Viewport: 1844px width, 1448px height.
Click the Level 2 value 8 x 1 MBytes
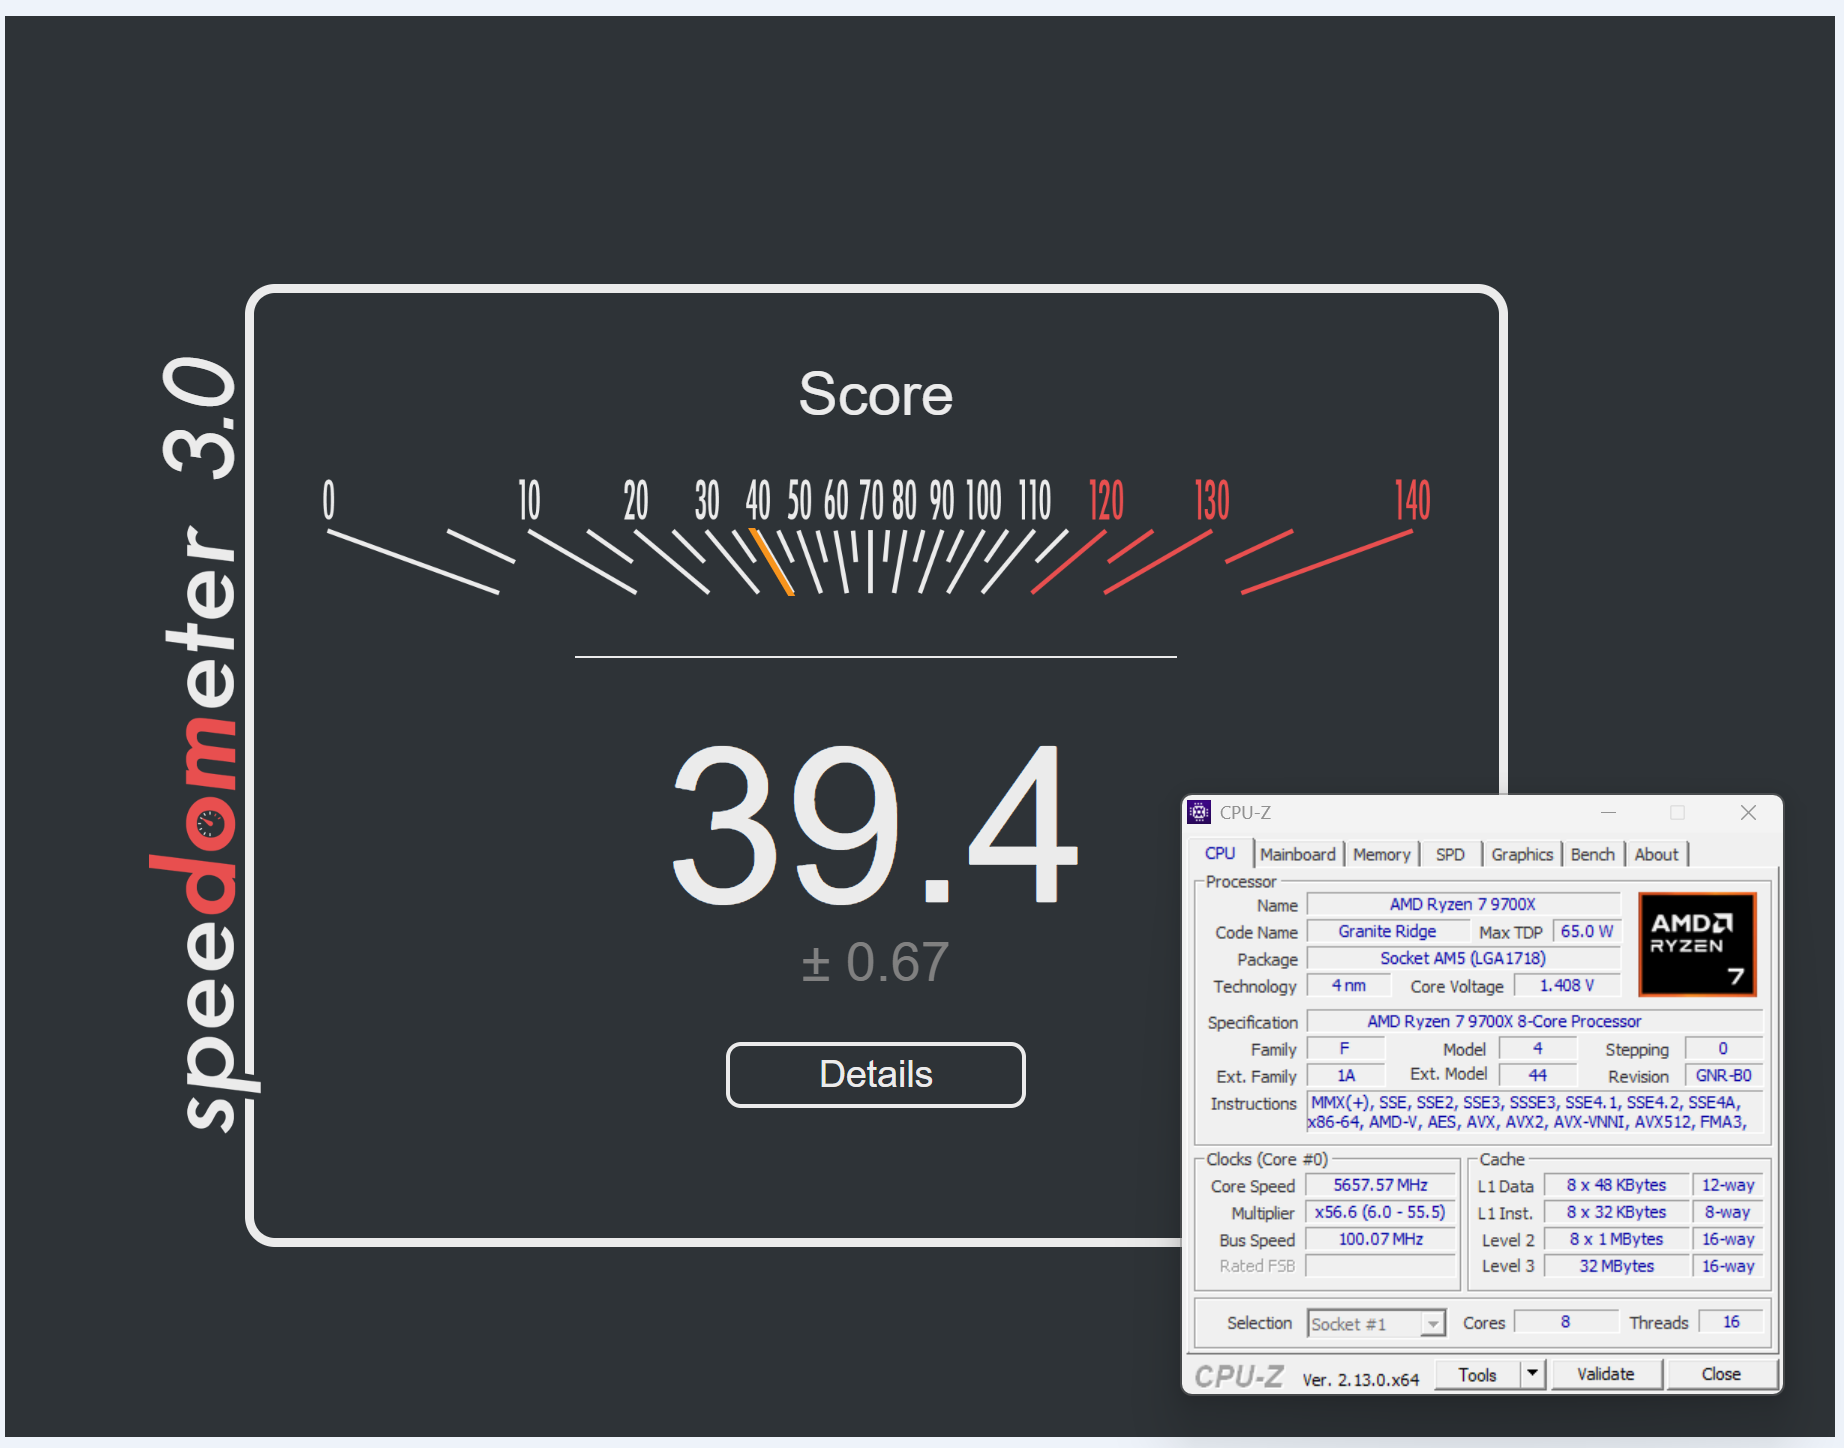pos(1616,1239)
